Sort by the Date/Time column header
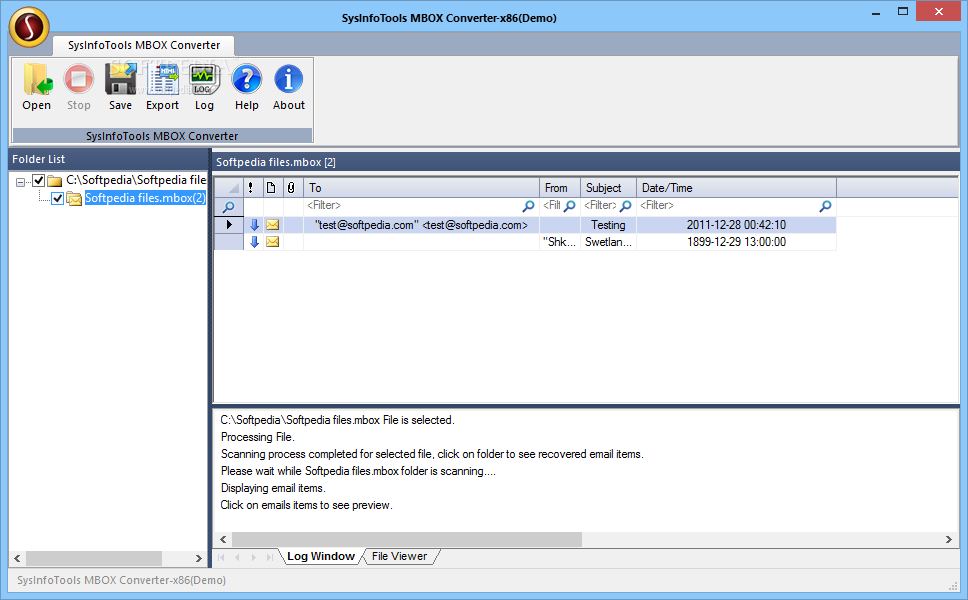The height and width of the screenshot is (600, 968). (736, 188)
